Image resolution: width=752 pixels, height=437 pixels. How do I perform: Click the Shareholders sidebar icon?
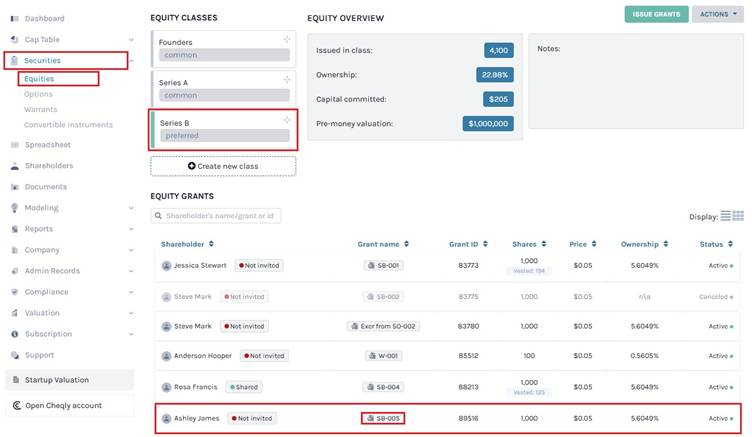[x=15, y=166]
